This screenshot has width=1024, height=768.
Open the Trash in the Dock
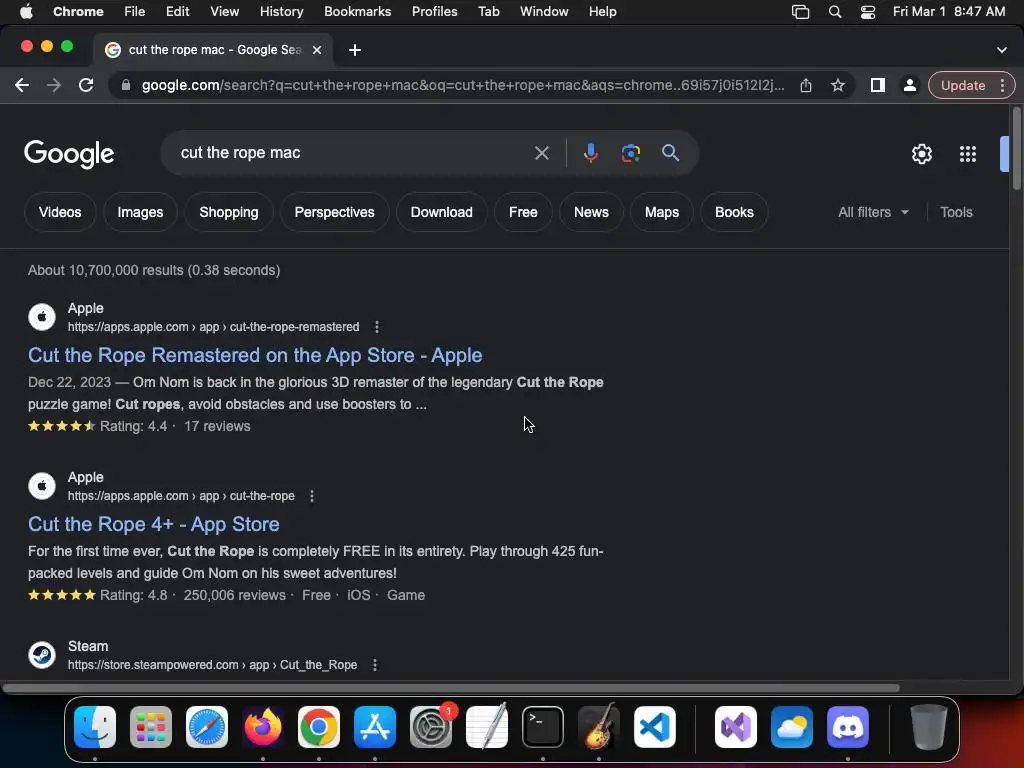click(x=929, y=727)
